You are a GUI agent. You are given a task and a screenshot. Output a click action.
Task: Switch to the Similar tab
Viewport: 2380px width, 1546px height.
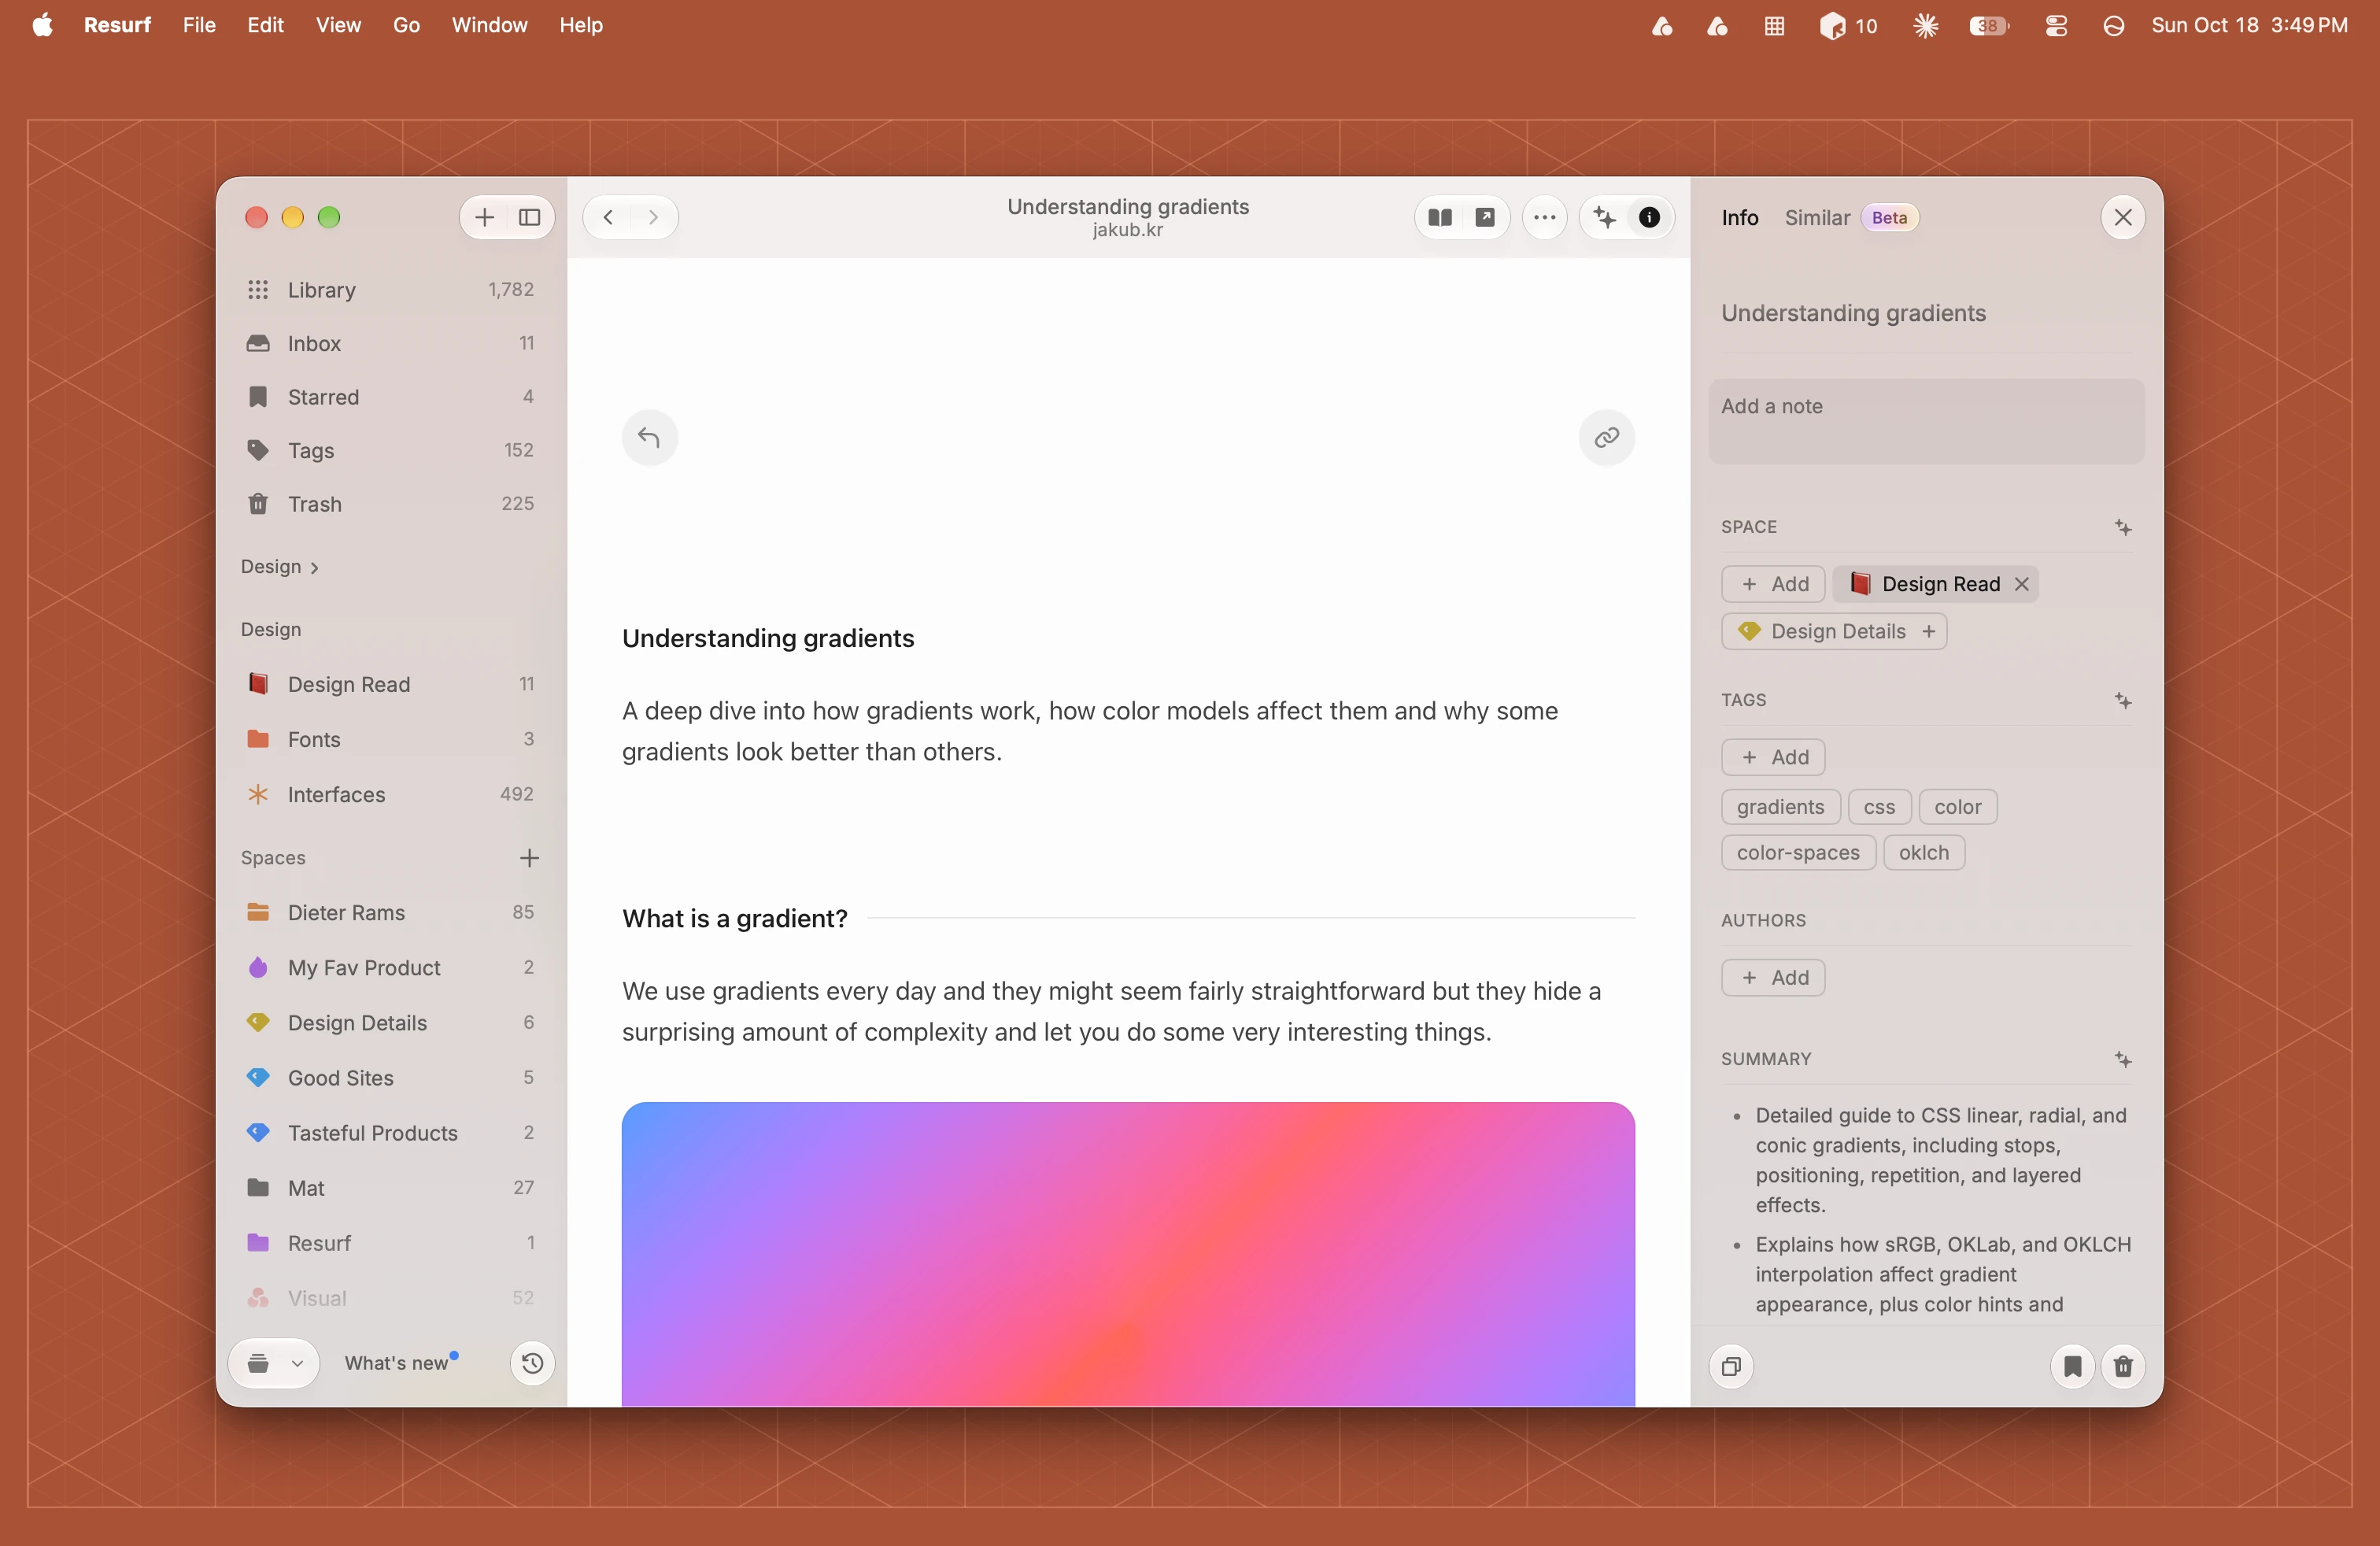1817,217
